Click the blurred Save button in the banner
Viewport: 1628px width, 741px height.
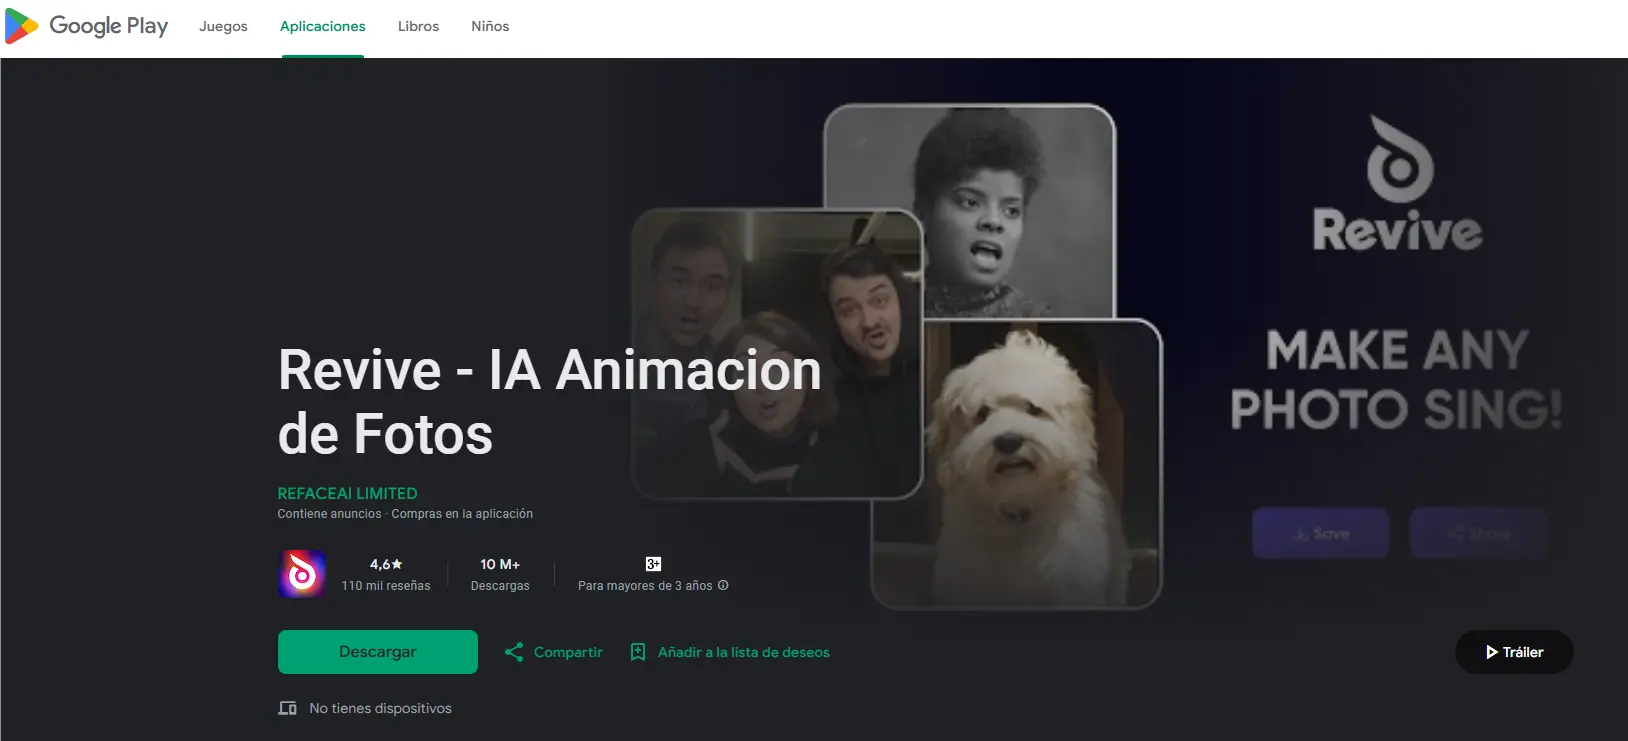[x=1320, y=533]
